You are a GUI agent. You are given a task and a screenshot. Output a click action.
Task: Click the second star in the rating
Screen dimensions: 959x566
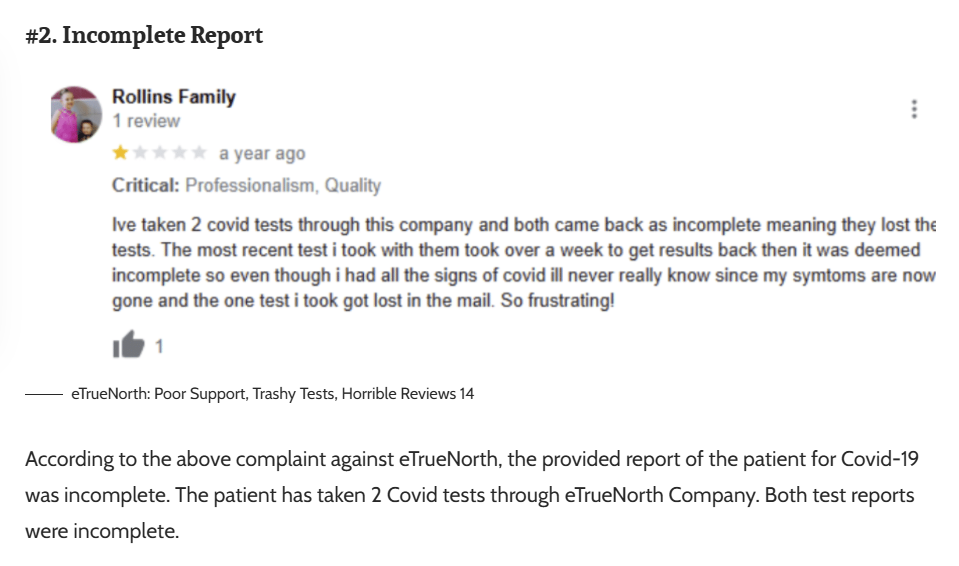(140, 153)
